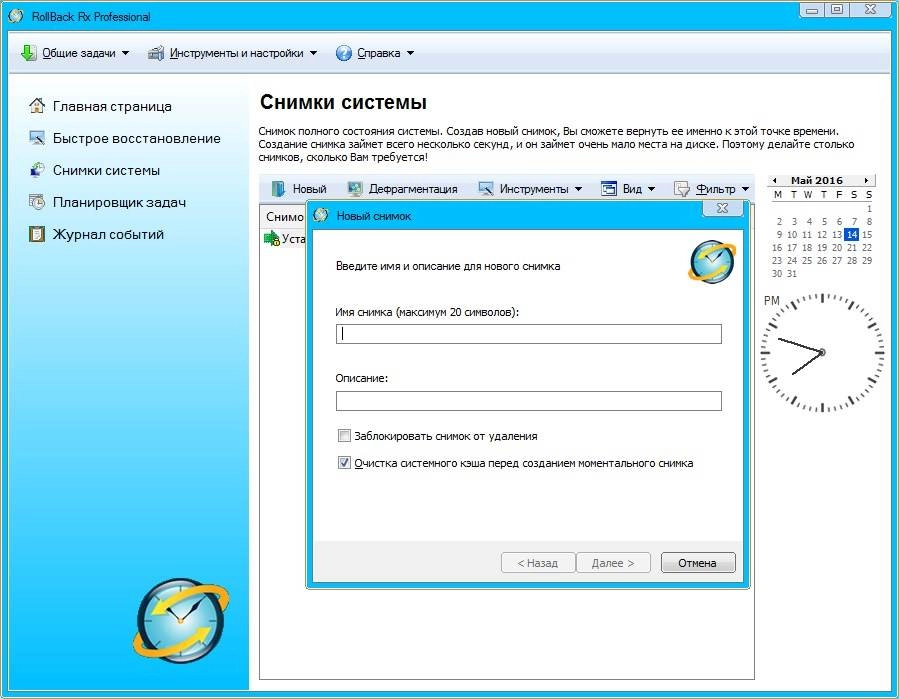Screen dimensions: 899x699
Task: Select day 15 in the calendar
Action: point(867,234)
